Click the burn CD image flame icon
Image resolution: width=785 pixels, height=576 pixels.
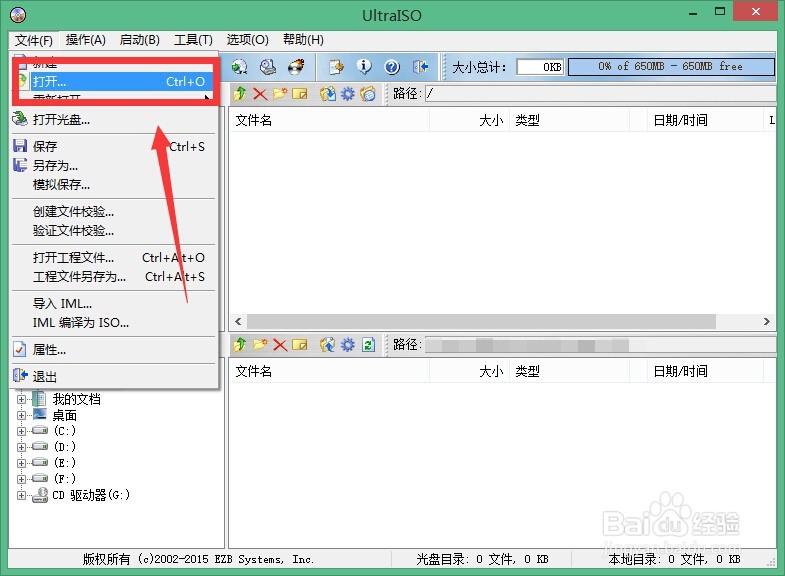click(296, 67)
